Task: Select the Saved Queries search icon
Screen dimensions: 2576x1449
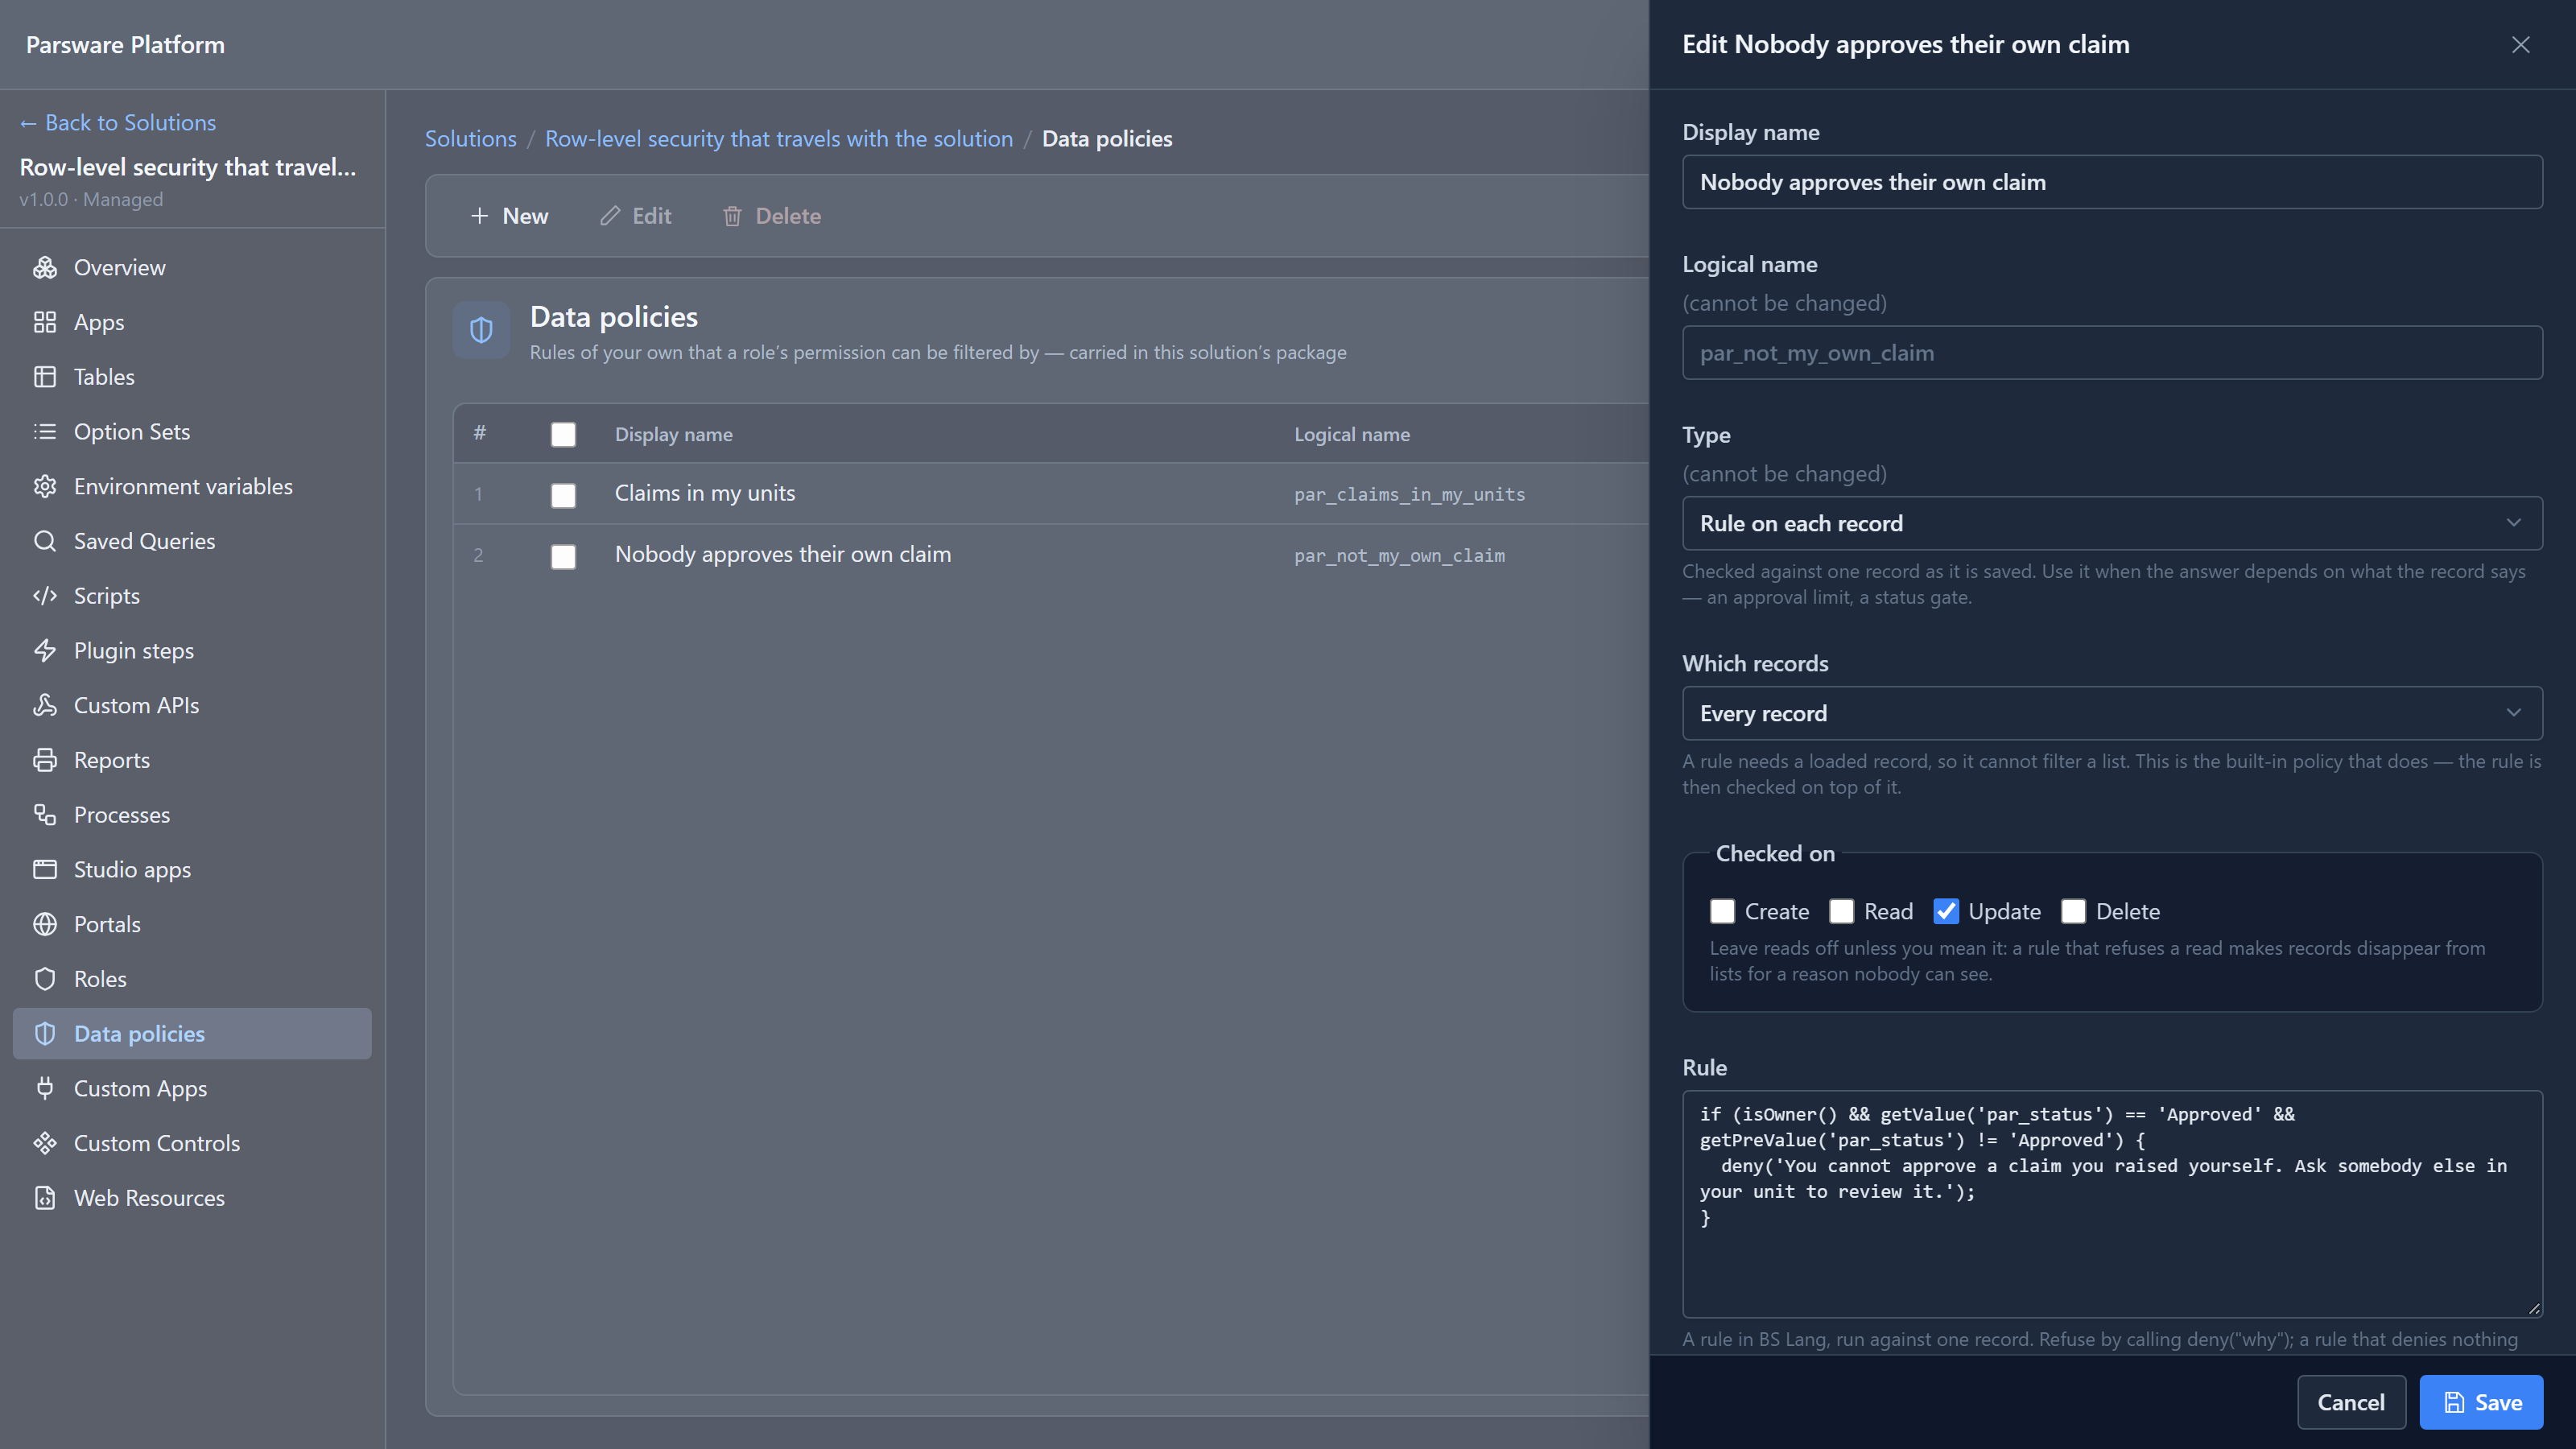Action: [x=45, y=541]
